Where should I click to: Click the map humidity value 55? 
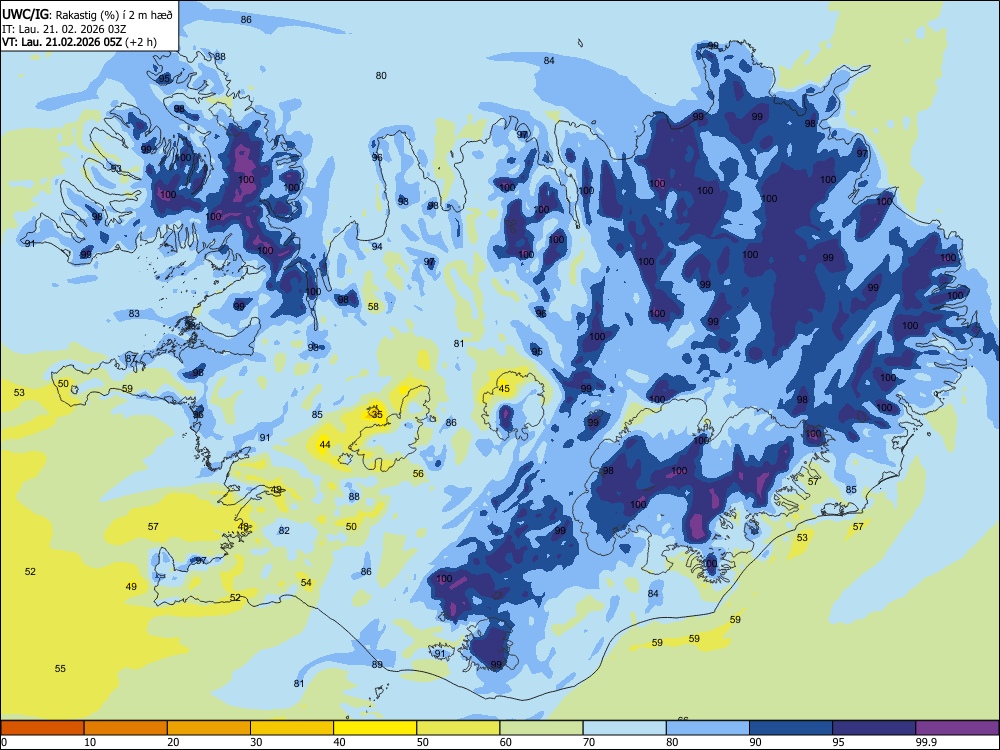coord(60,669)
